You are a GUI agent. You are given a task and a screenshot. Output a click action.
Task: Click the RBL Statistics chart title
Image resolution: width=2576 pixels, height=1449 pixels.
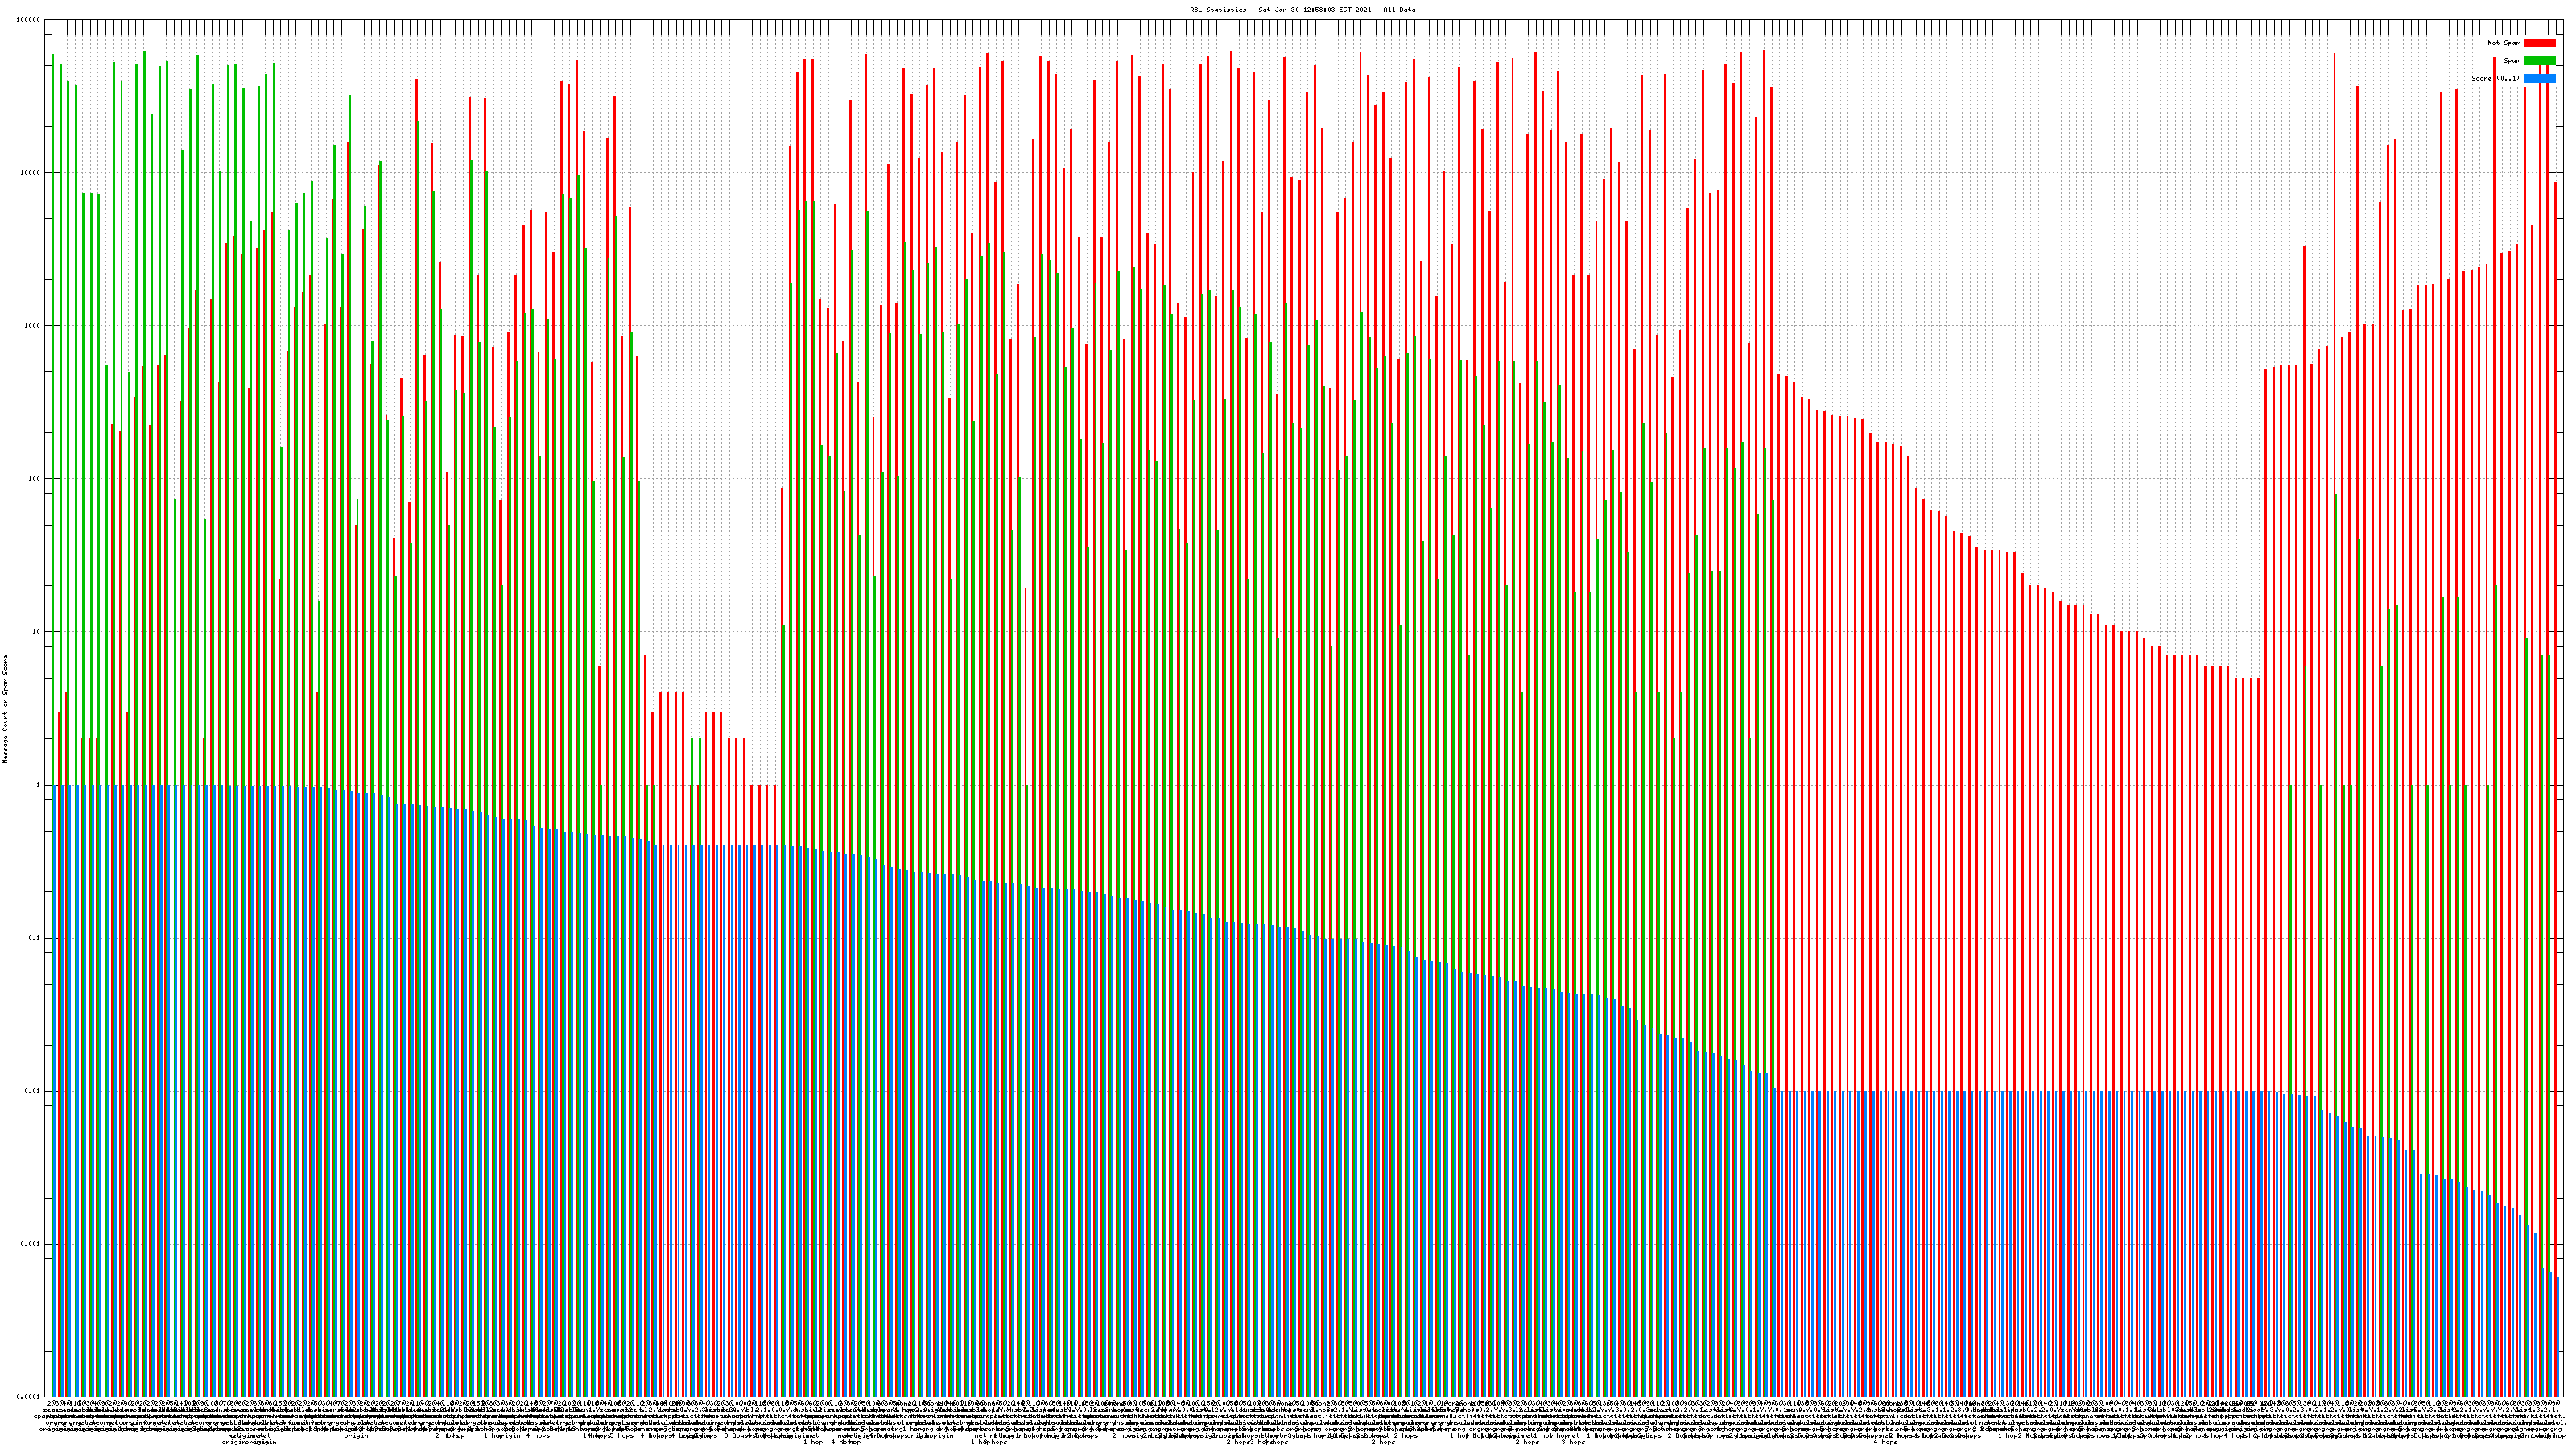tap(1302, 10)
